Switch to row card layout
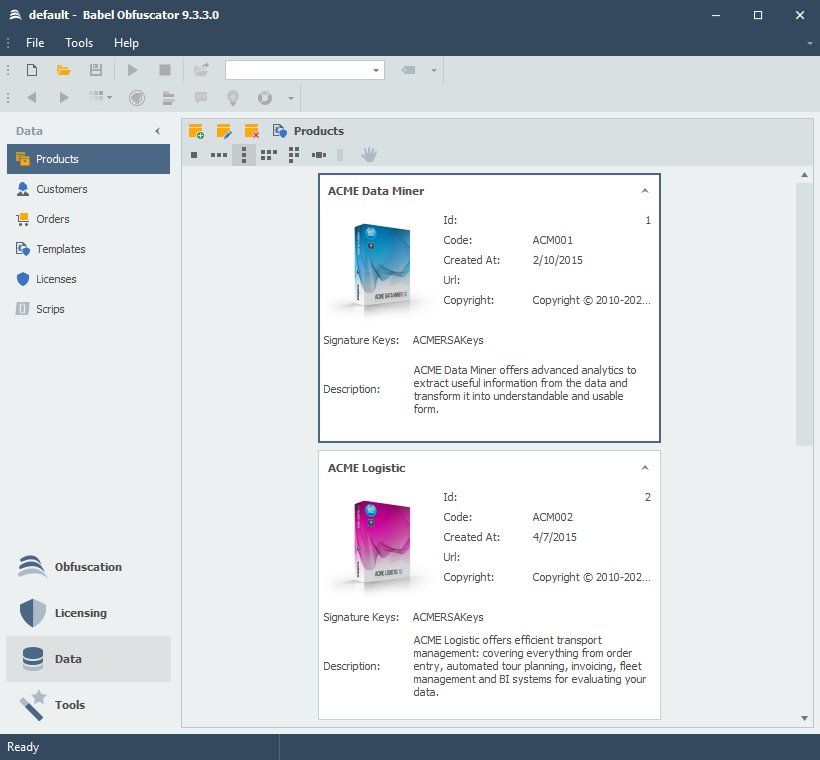Image resolution: width=820 pixels, height=760 pixels. pos(219,155)
